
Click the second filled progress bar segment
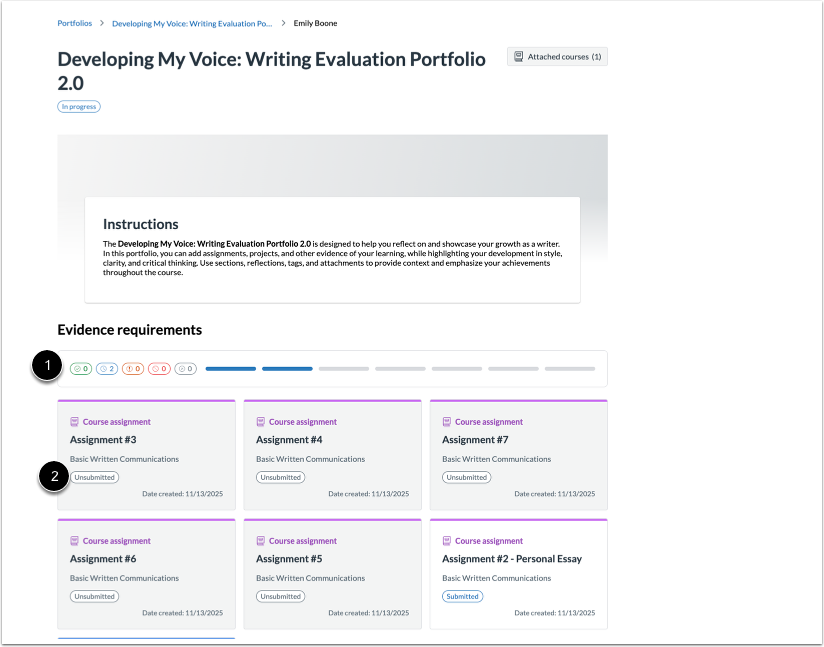pyautogui.click(x=288, y=368)
